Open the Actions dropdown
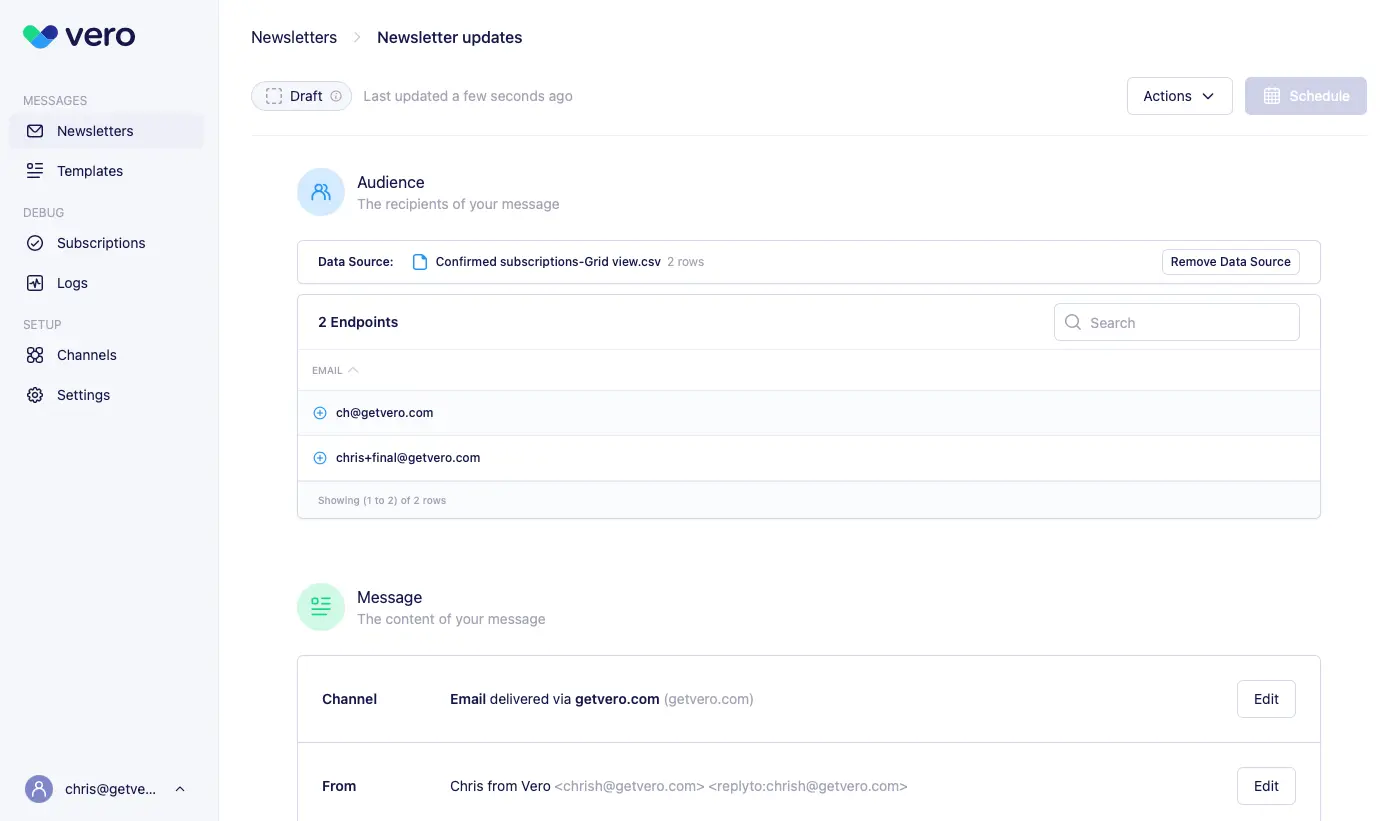1392x821 pixels. click(x=1180, y=96)
